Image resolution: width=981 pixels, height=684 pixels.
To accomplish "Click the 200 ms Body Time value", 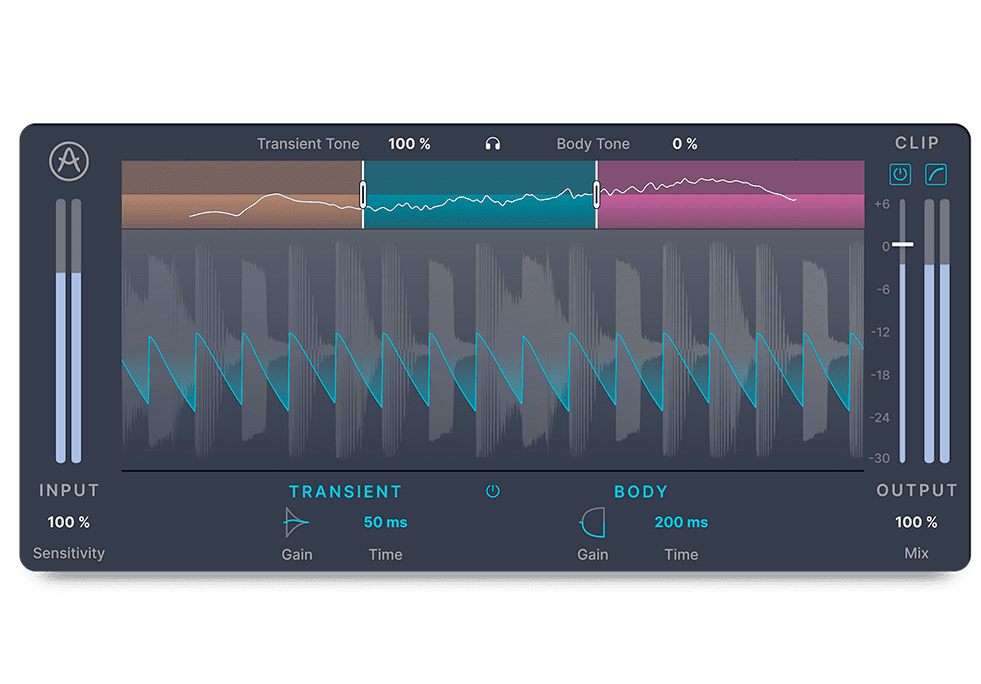I will pos(681,521).
